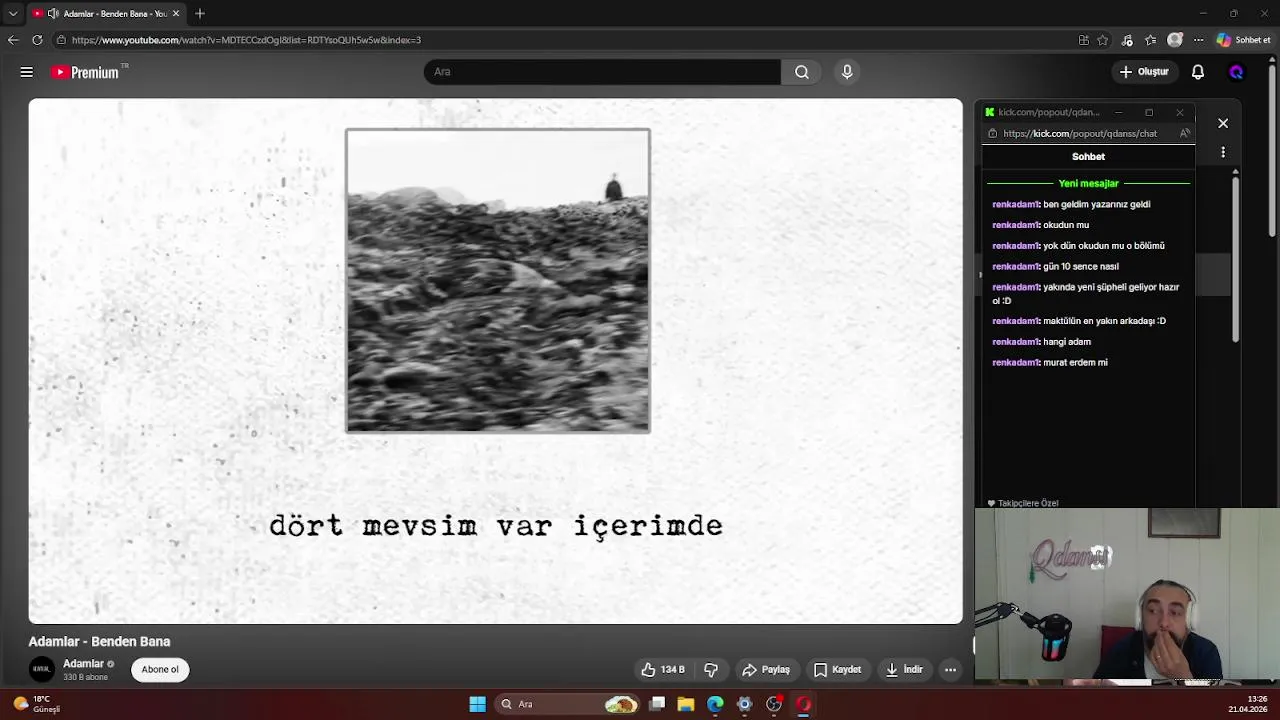Screen dimensions: 1280x720
Task: Open Read aloud icon in Kick popout
Action: [x=1184, y=133]
